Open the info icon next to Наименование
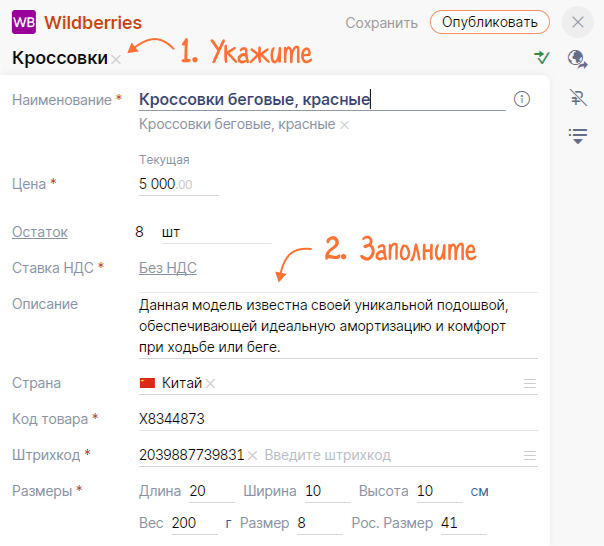 click(x=521, y=99)
